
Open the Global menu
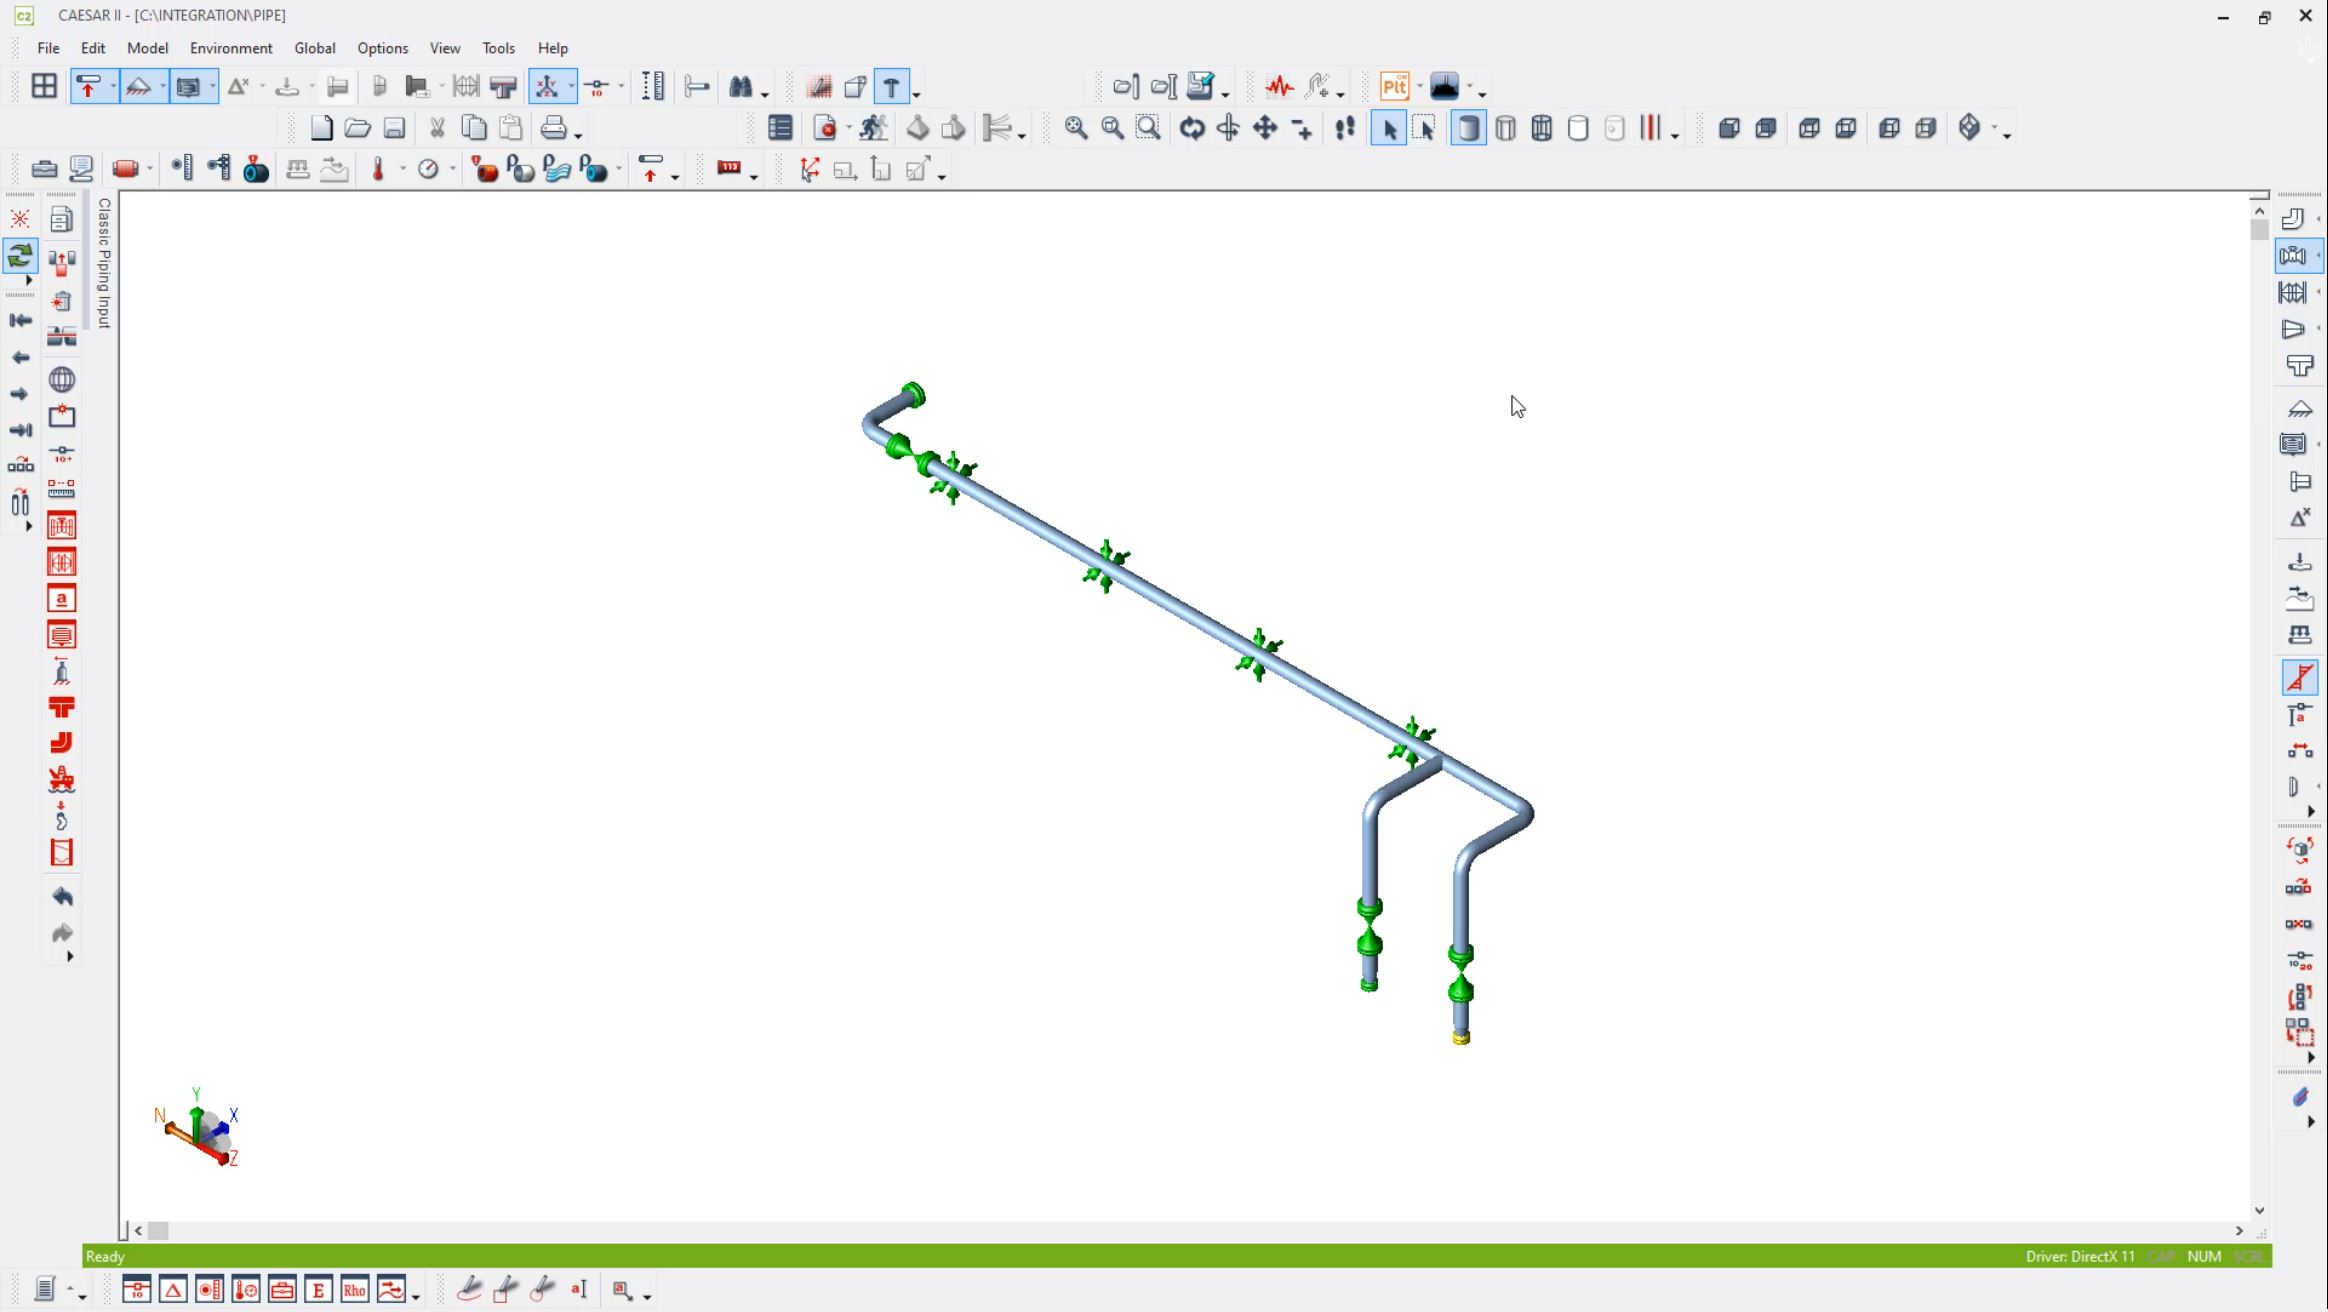[314, 48]
